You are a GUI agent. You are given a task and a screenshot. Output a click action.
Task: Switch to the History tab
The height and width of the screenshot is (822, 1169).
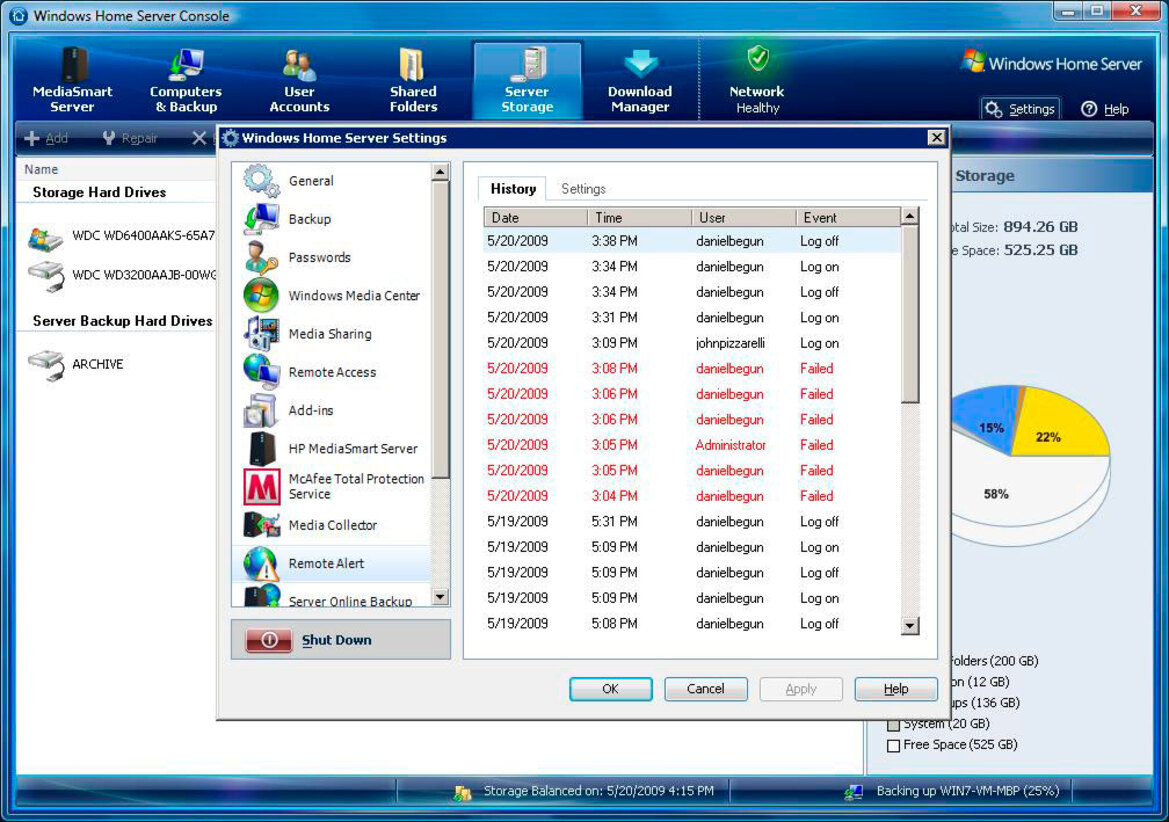click(513, 189)
